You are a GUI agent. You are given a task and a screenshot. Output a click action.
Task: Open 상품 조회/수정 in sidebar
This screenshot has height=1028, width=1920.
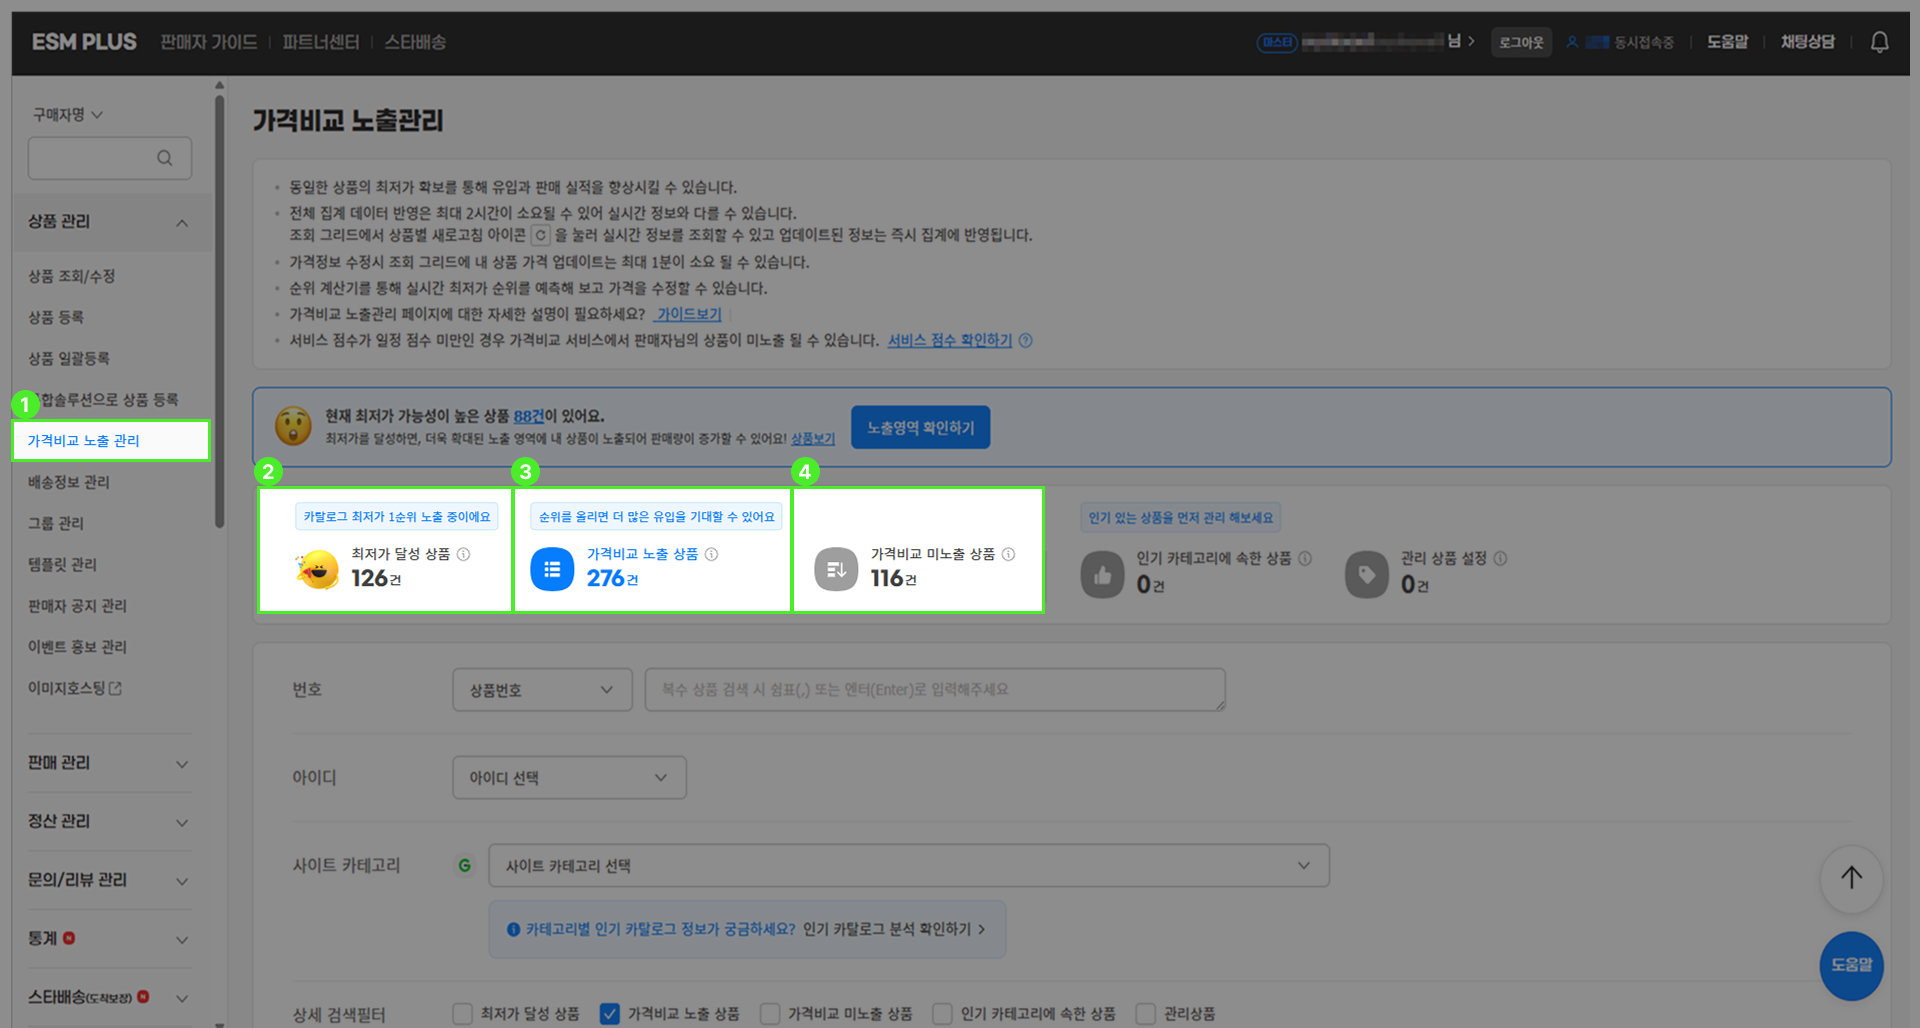(72, 276)
